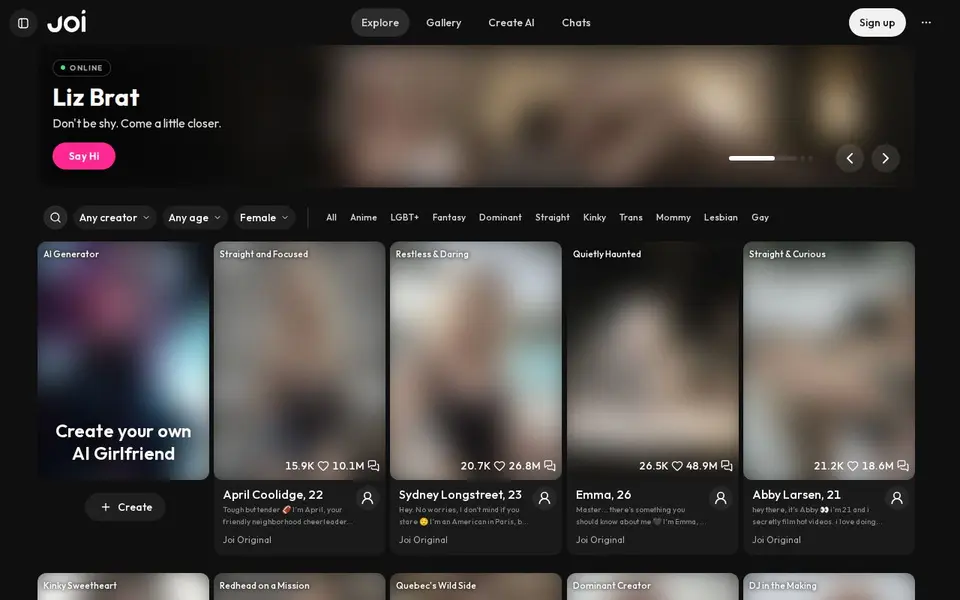Filter by Dominant category

coord(500,217)
